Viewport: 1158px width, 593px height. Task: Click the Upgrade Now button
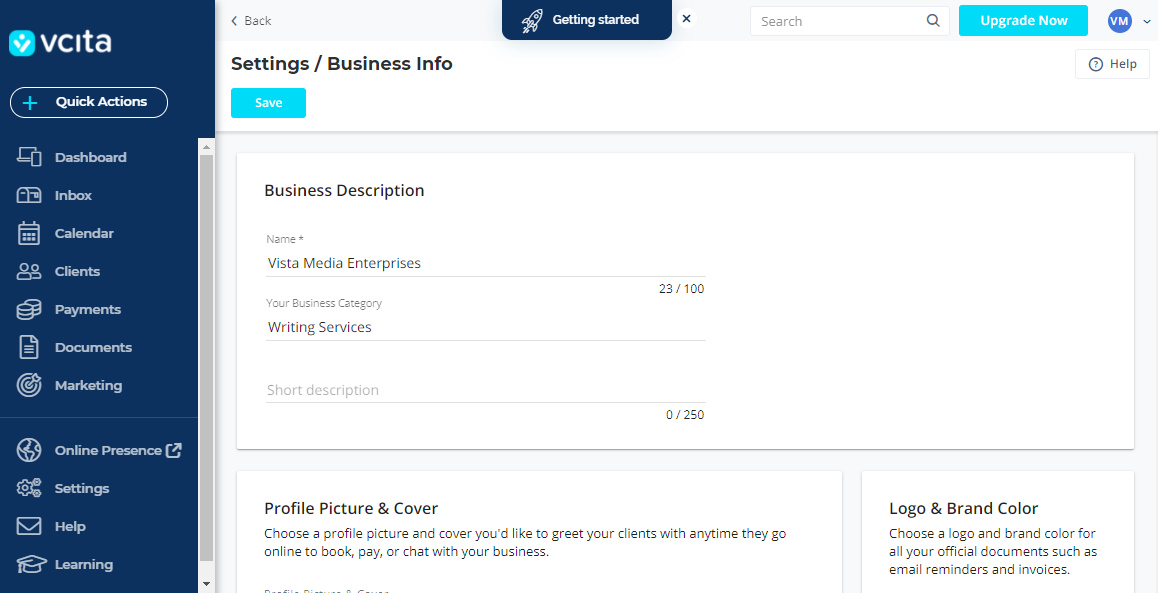[1023, 21]
